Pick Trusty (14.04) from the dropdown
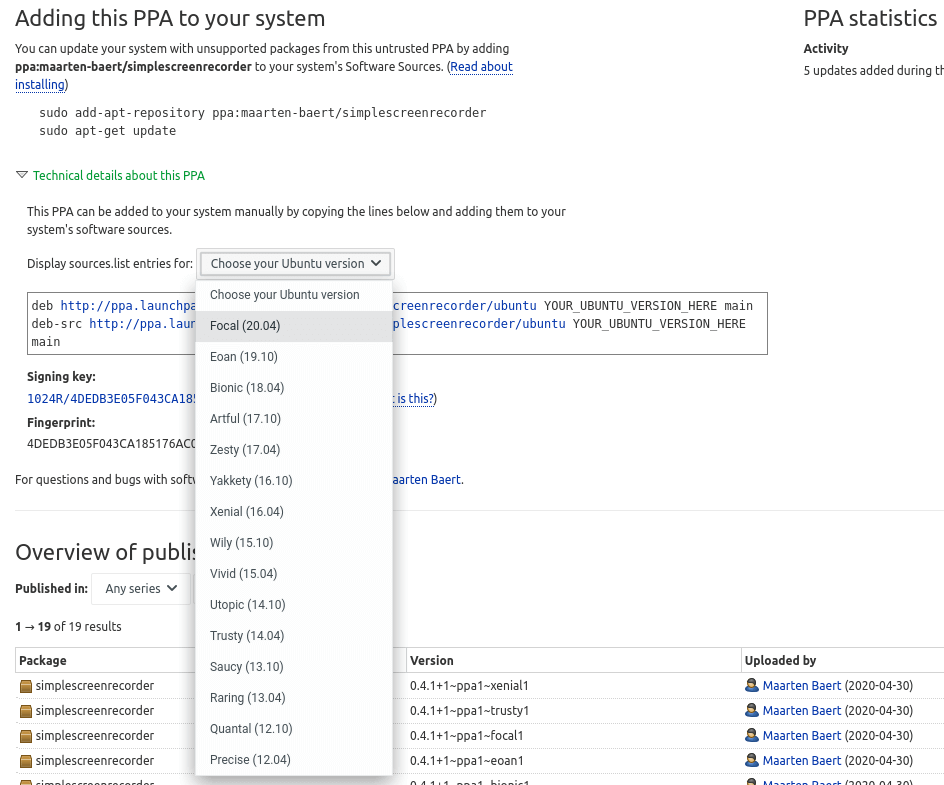The height and width of the screenshot is (785, 944). click(x=247, y=636)
